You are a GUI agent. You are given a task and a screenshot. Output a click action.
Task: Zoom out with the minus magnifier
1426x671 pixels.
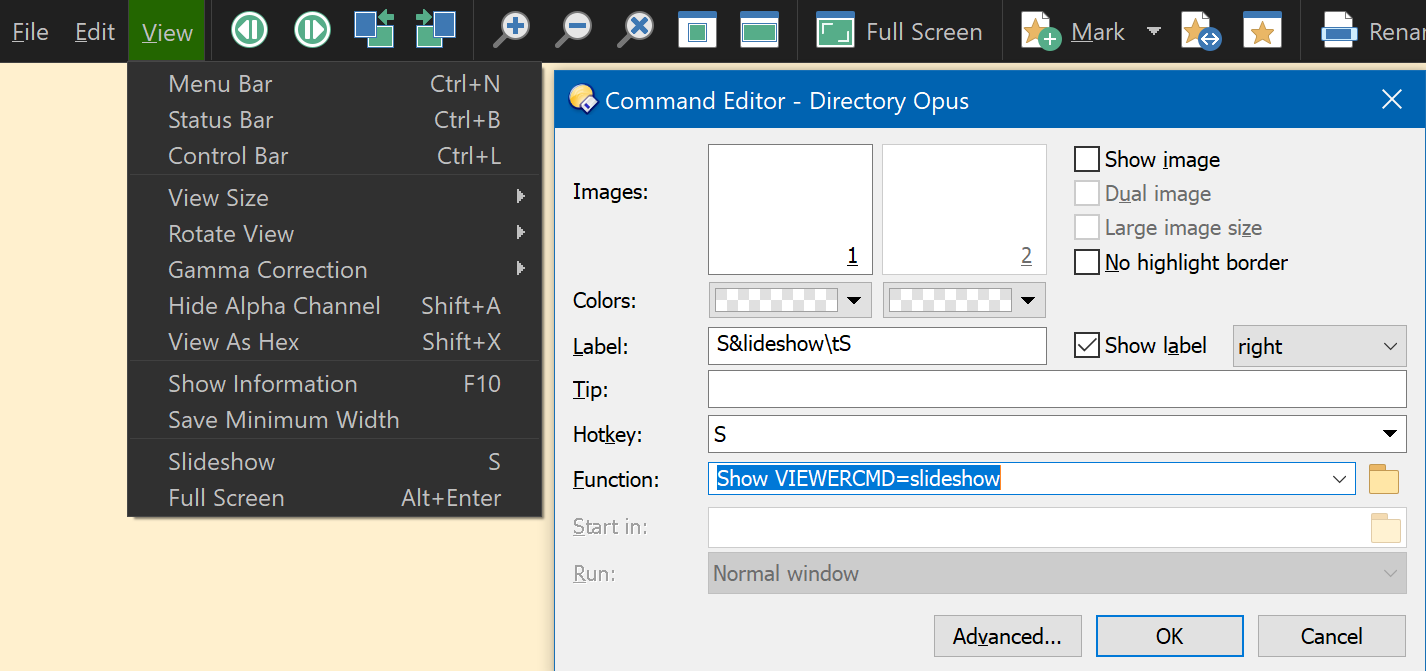tap(574, 30)
